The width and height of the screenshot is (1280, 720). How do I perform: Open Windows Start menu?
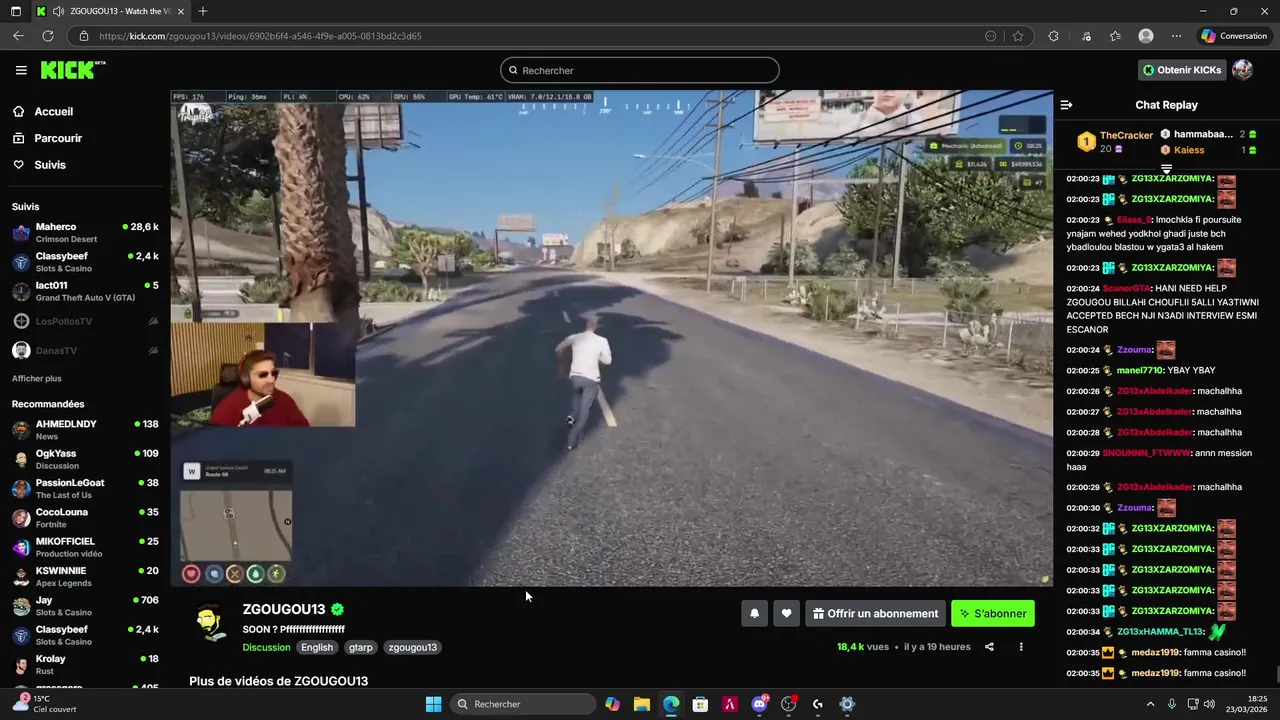[433, 704]
